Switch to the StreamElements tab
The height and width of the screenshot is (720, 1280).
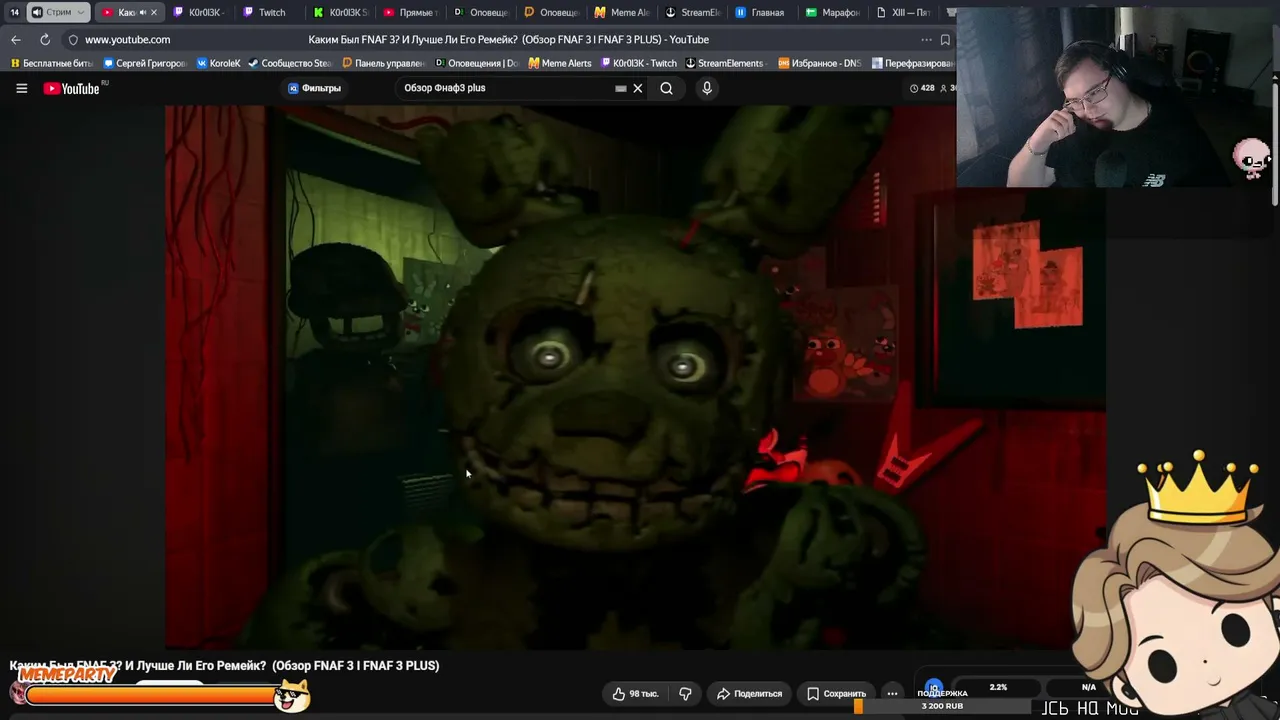pyautogui.click(x=692, y=12)
